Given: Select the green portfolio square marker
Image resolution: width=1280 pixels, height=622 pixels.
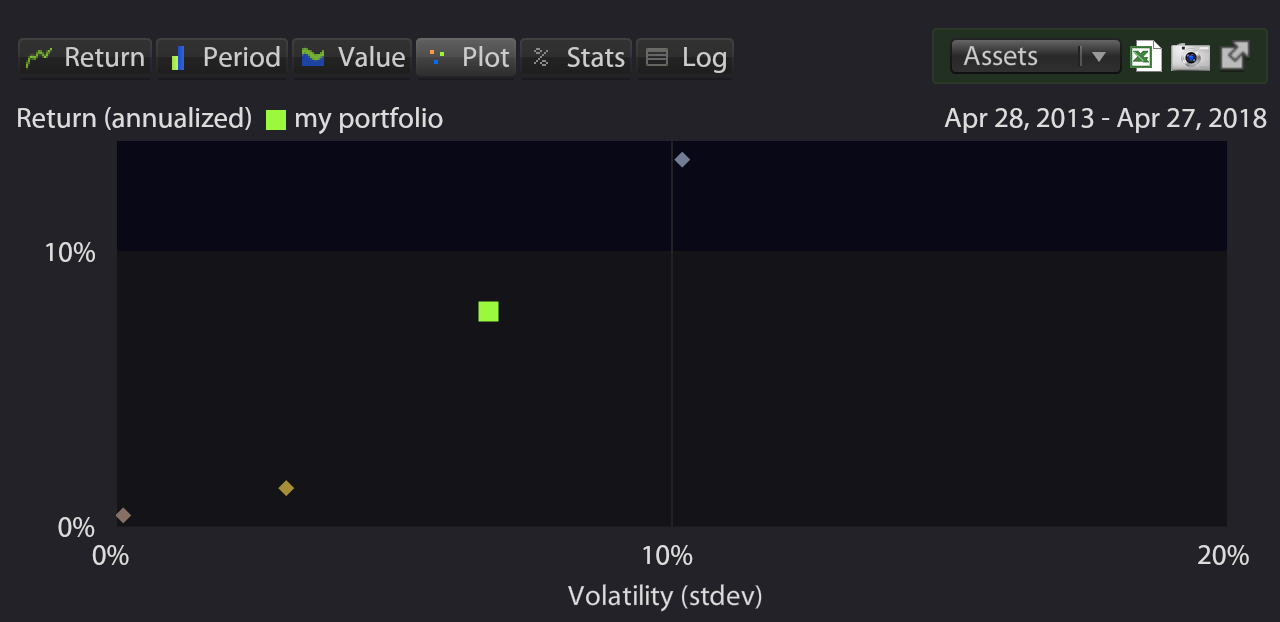Looking at the screenshot, I should (x=488, y=312).
